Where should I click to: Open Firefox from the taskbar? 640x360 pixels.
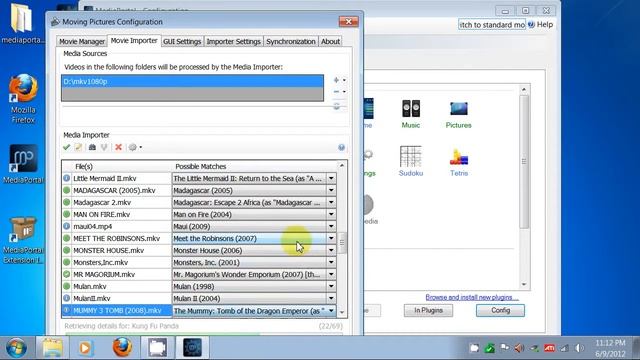click(x=122, y=348)
